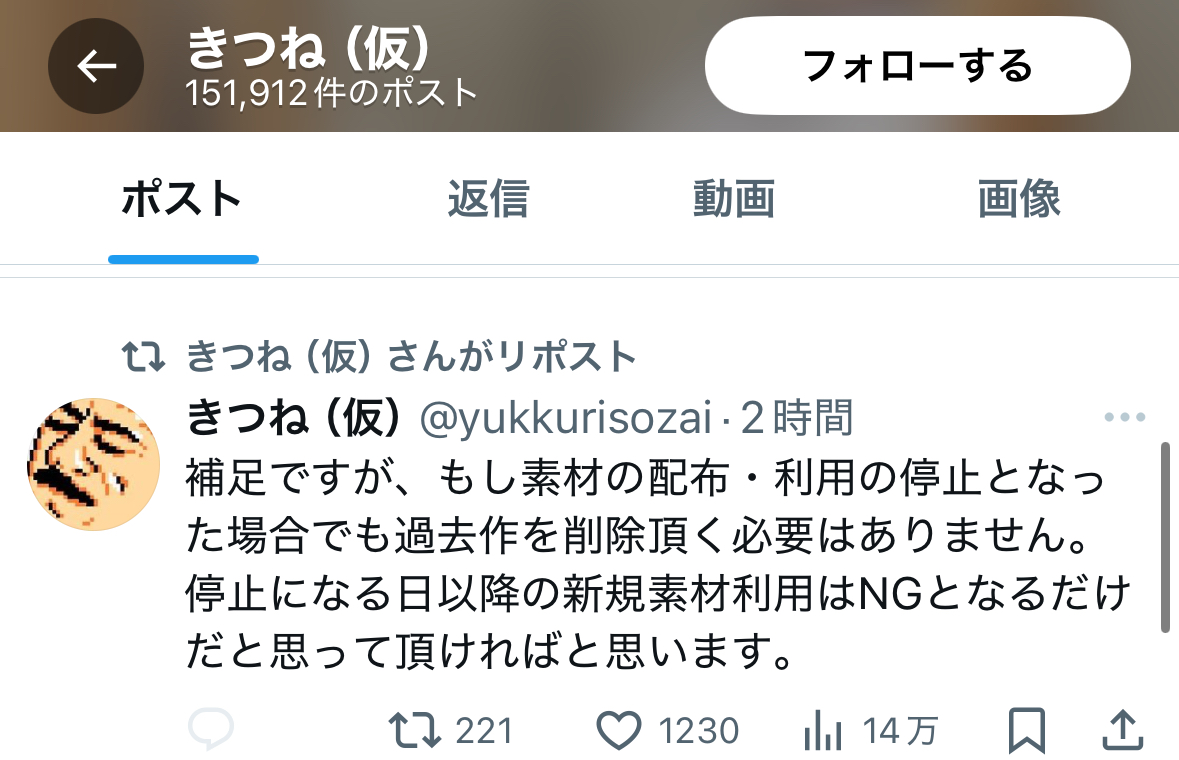Screen dimensions: 1179x760
Task: Click the reply speech bubble icon
Action: coord(211,728)
